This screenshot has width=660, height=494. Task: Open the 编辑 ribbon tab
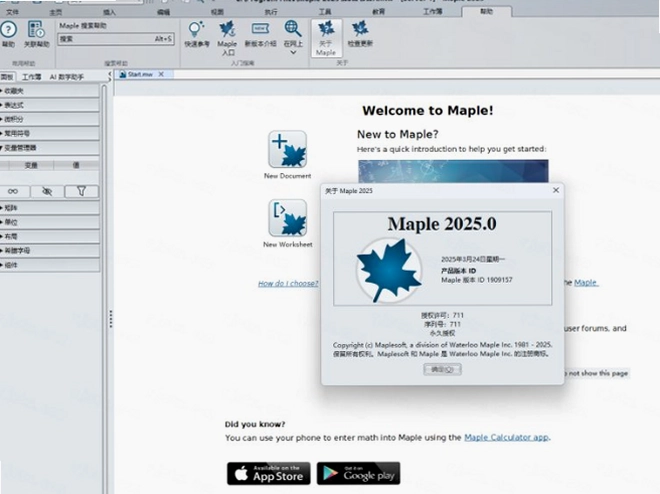tap(163, 12)
